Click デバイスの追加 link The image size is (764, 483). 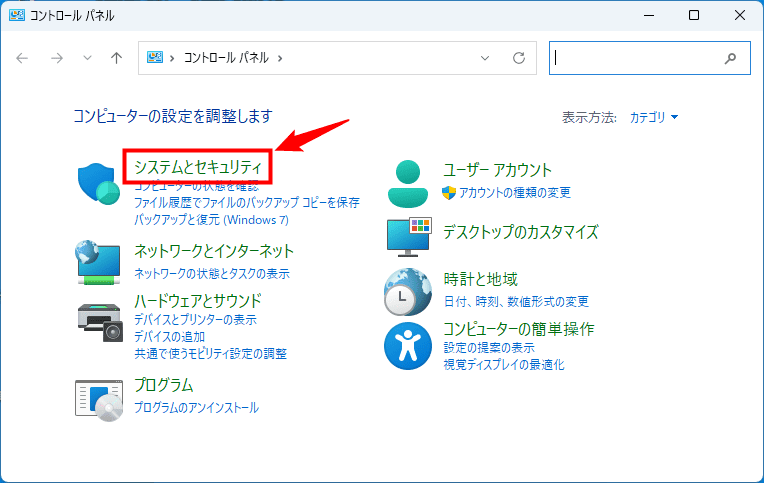pos(170,336)
